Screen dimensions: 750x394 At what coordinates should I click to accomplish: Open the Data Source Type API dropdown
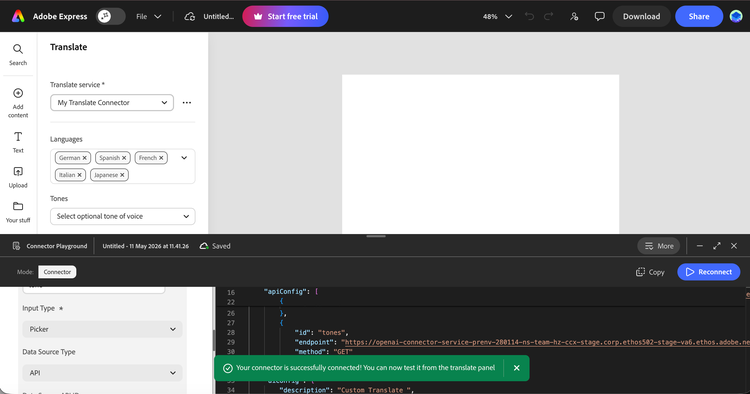pos(102,372)
